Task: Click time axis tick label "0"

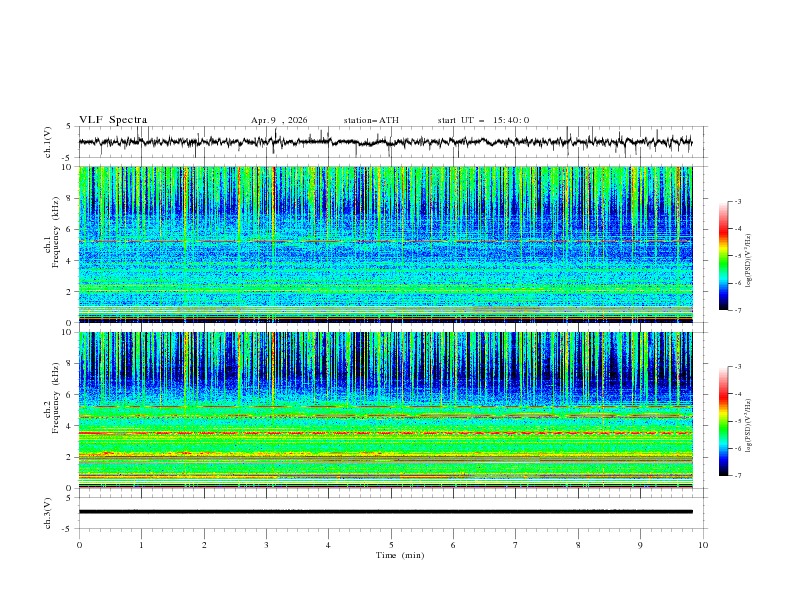Action: [79, 545]
